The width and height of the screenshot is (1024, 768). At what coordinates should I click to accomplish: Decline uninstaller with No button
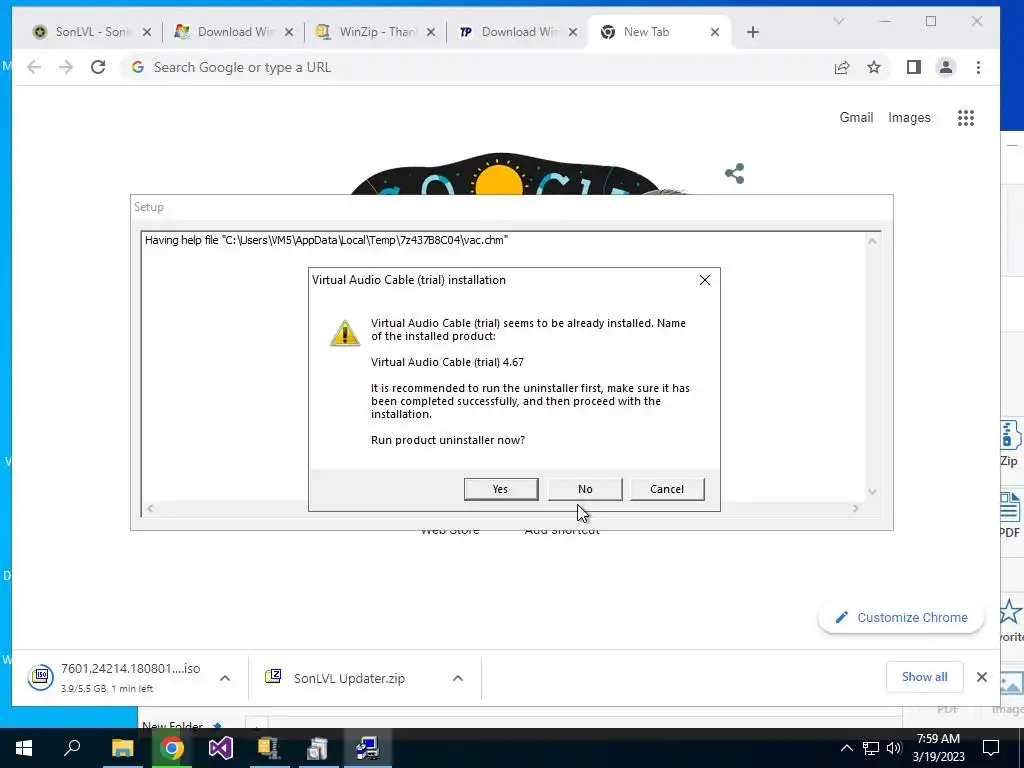(x=585, y=489)
